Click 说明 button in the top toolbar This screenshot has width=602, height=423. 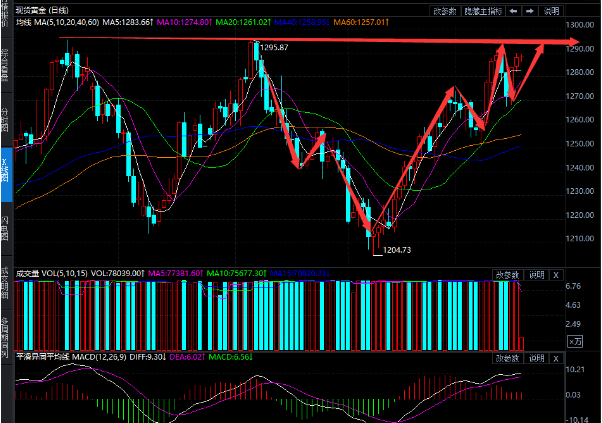click(x=553, y=9)
